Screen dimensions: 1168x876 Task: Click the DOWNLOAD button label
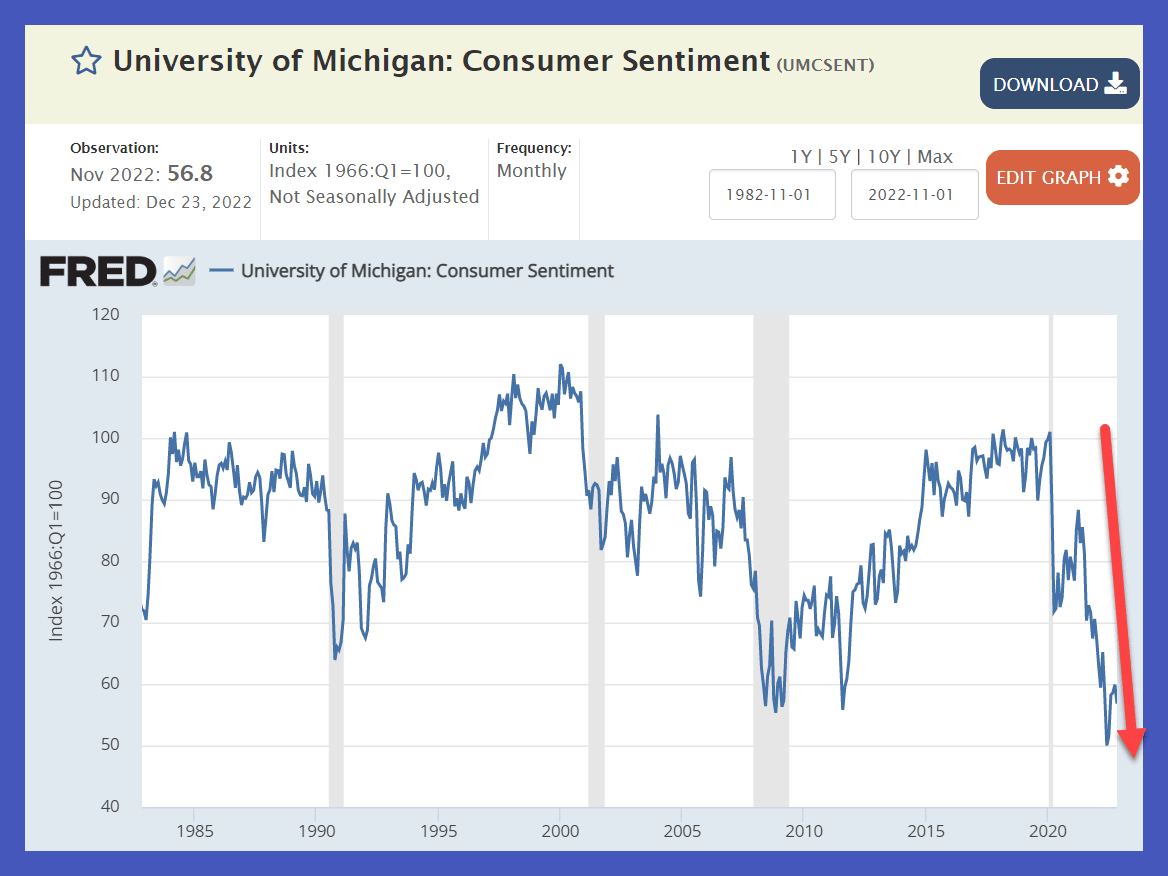pos(1045,85)
